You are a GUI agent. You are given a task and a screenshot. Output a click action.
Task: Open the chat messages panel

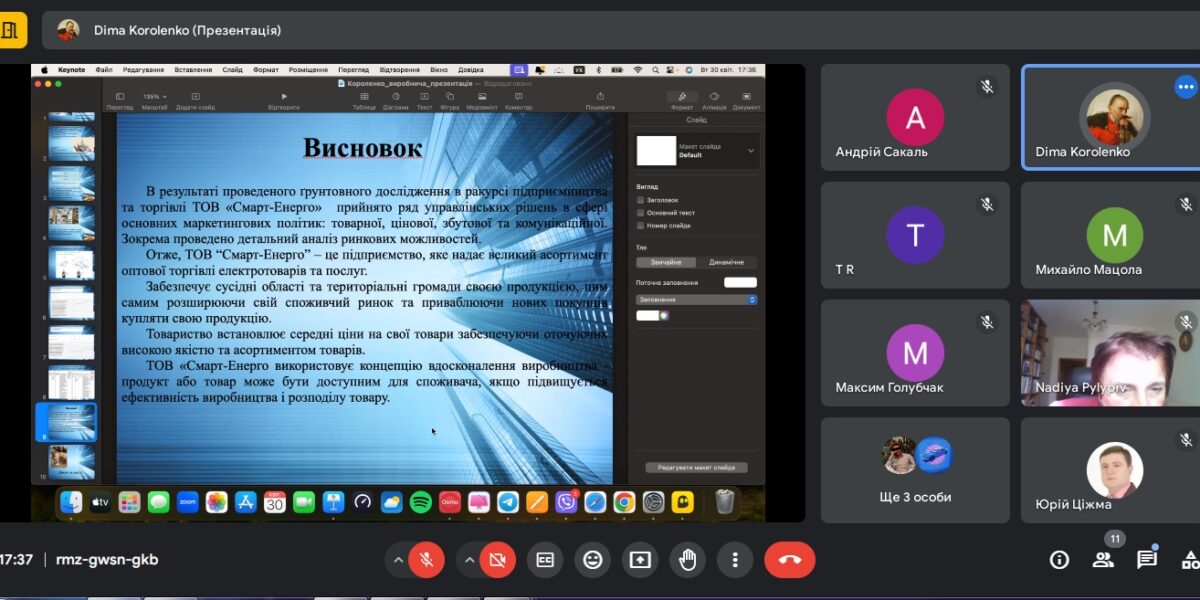coord(1147,560)
